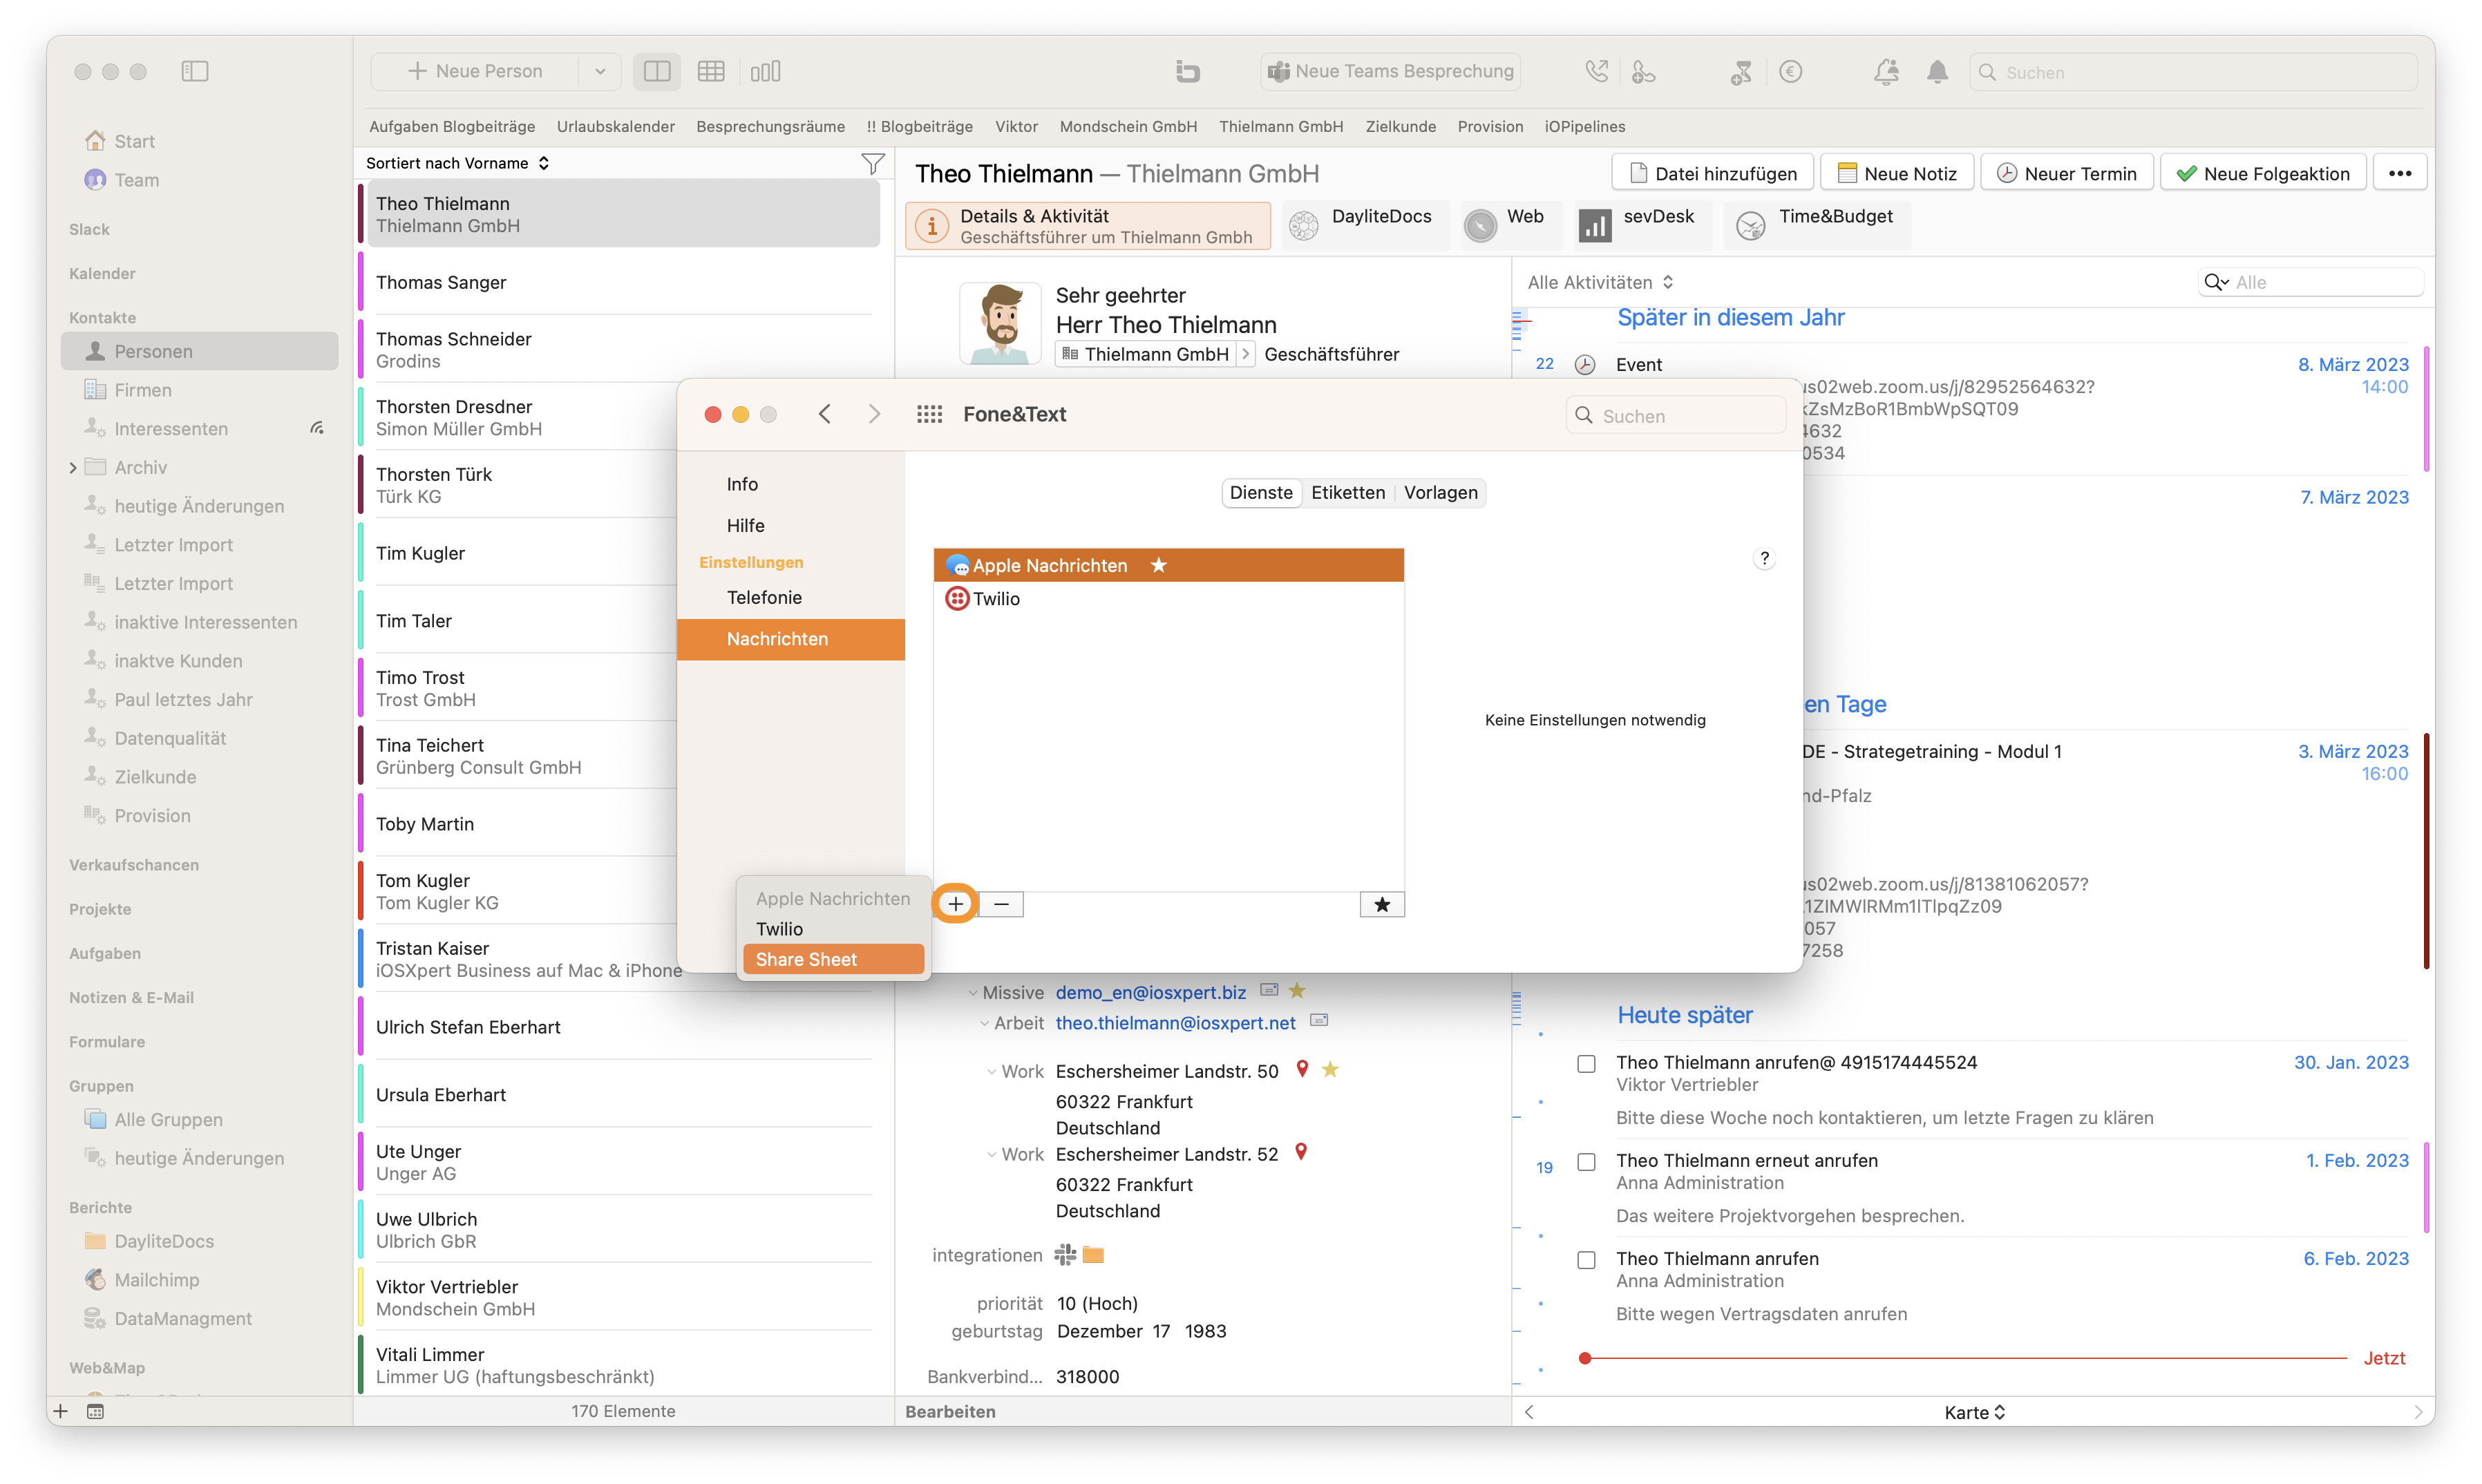Click Theo Thielmann's avatar picture
The image size is (2482, 1484).
coord(1001,322)
